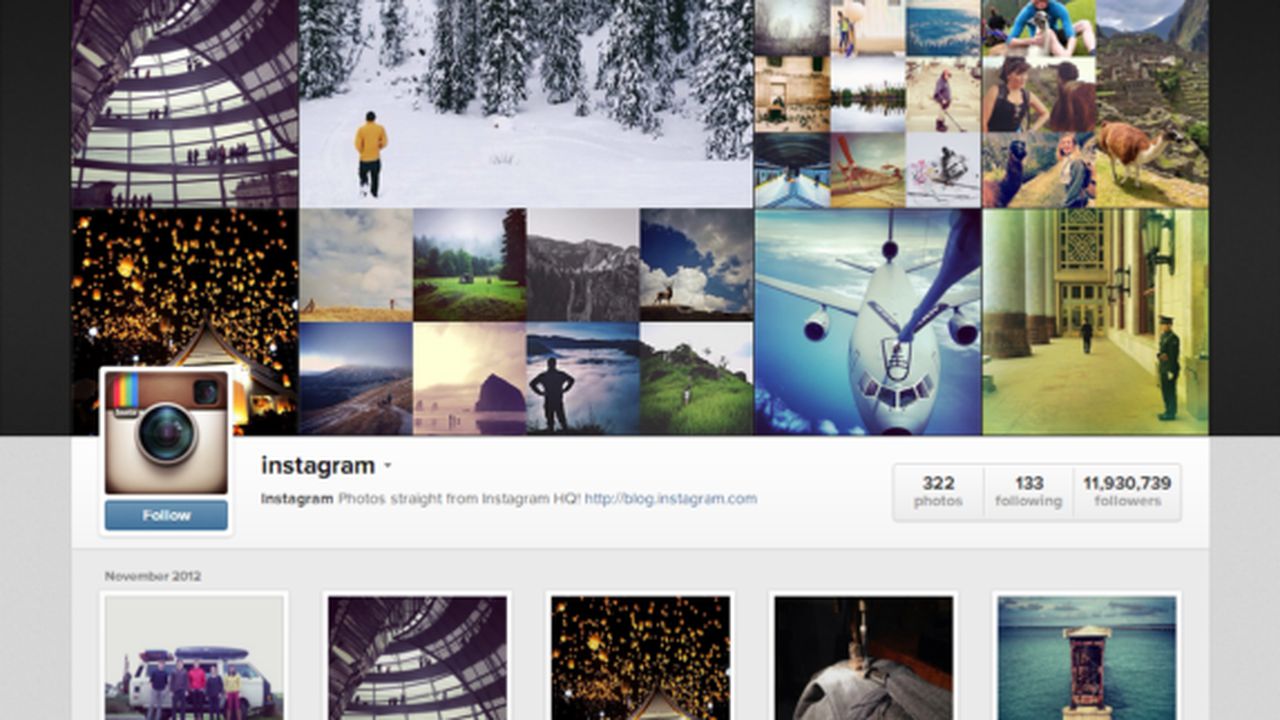The height and width of the screenshot is (720, 1280).
Task: Click the November 2012 section heading
Action: (153, 576)
